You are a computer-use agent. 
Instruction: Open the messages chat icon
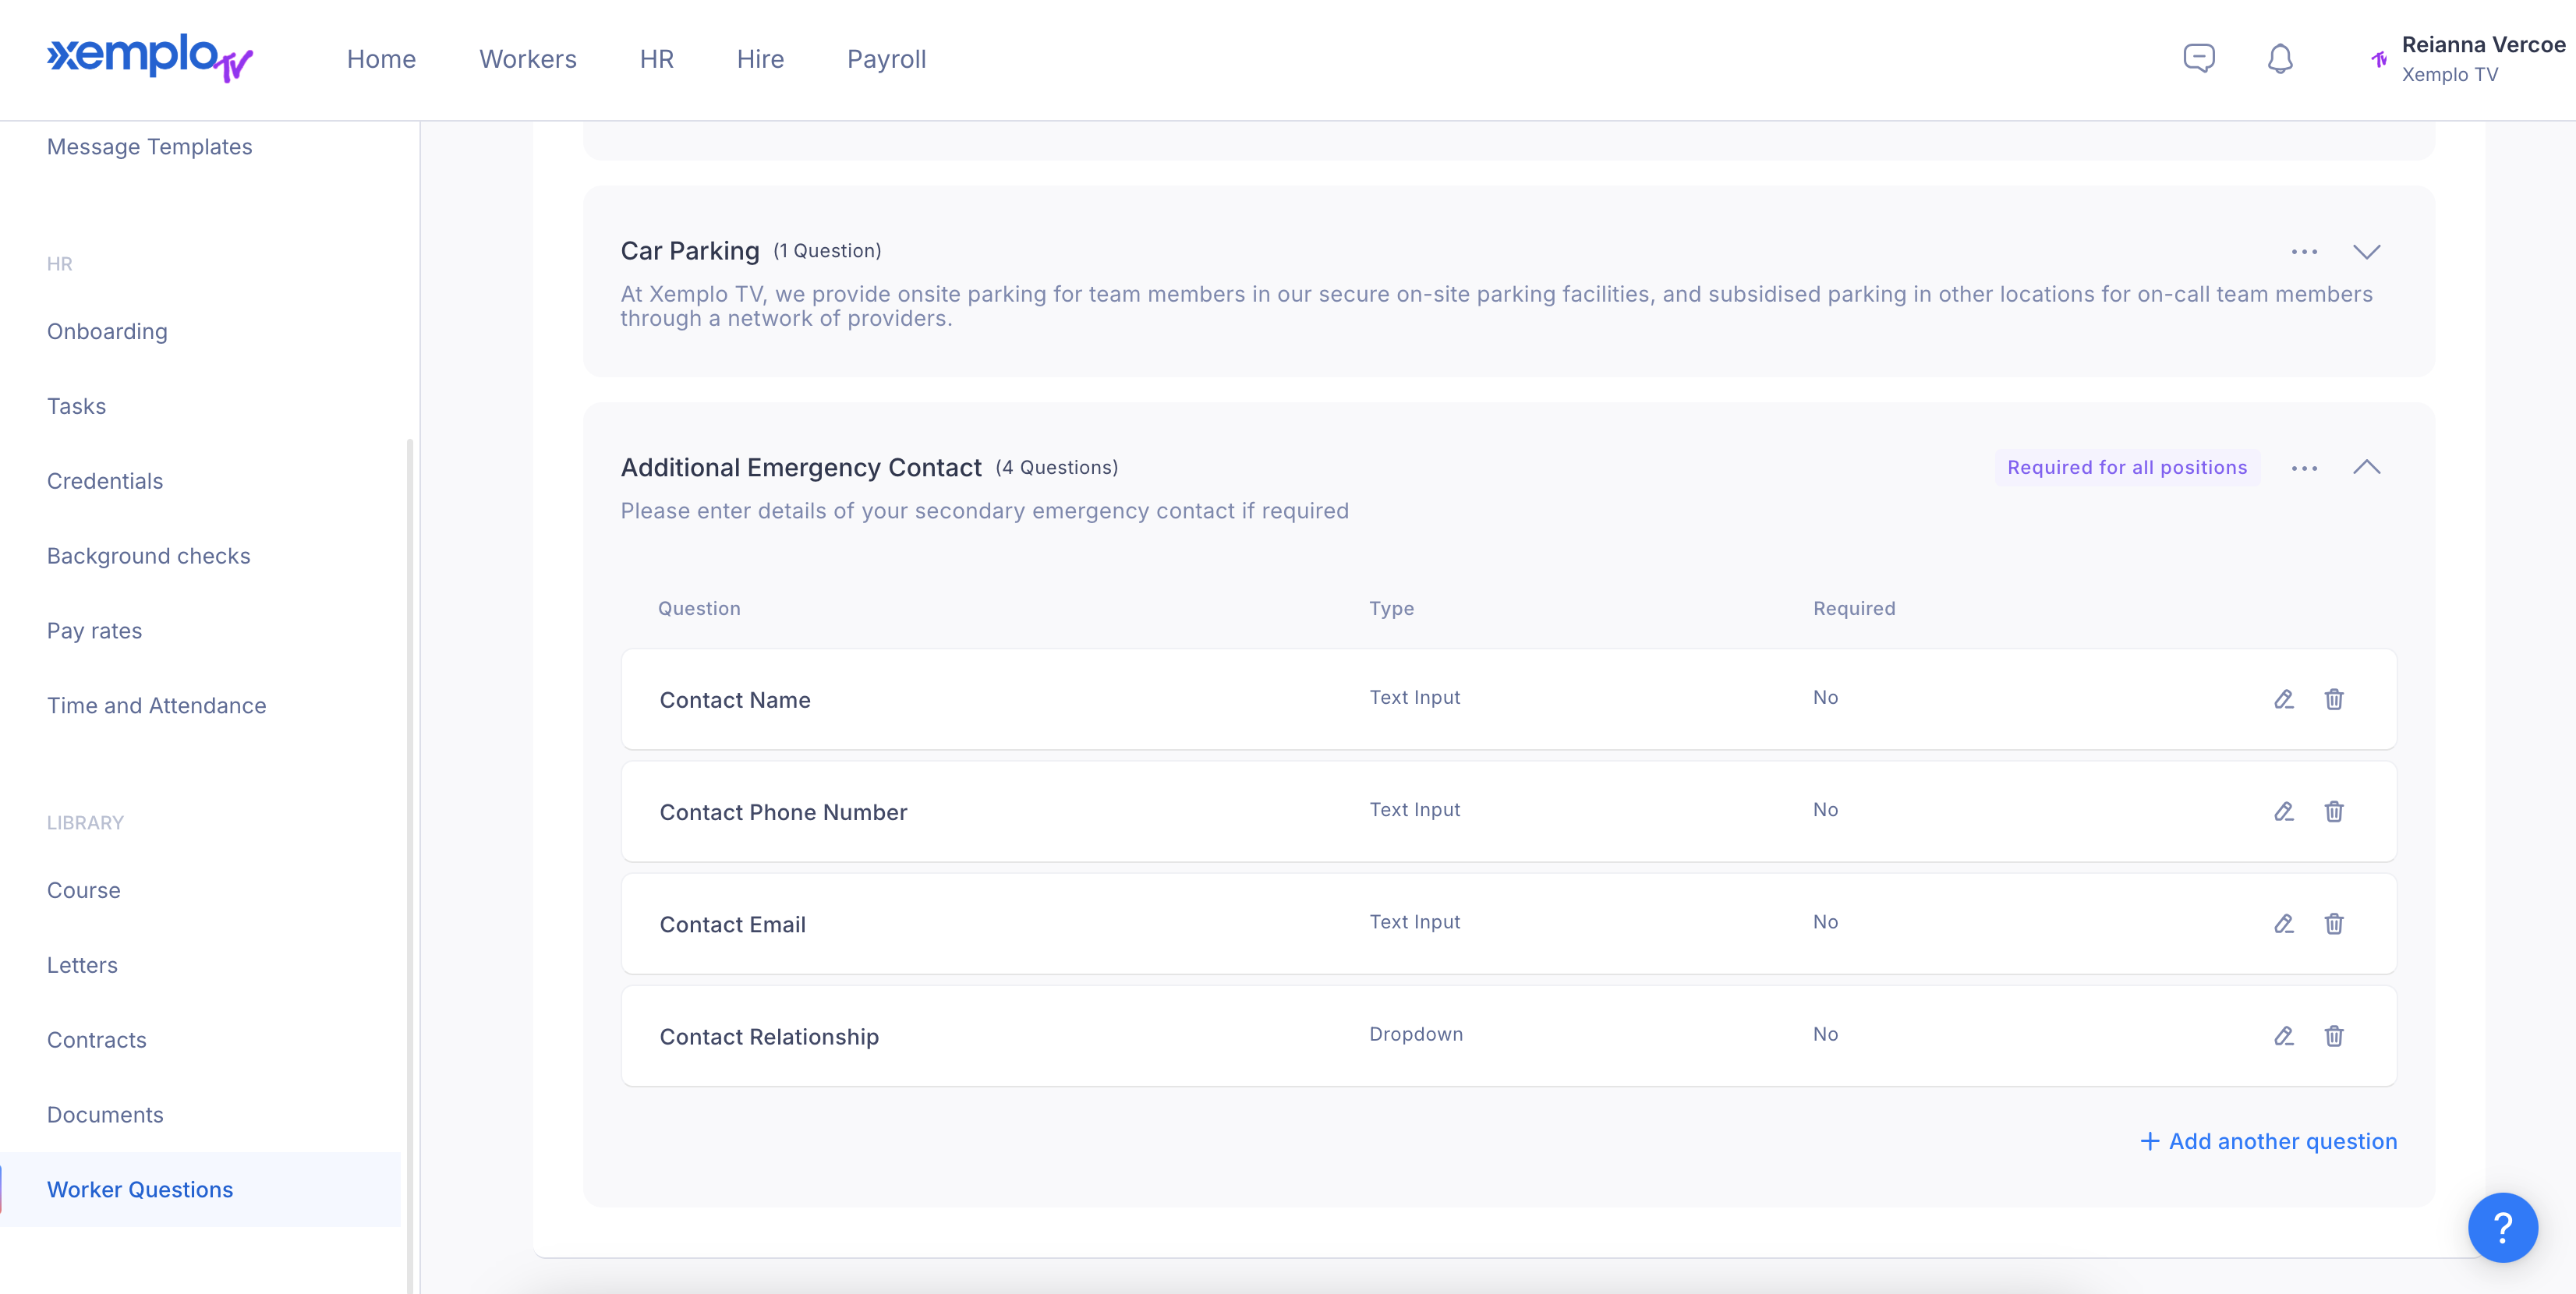coord(2198,59)
